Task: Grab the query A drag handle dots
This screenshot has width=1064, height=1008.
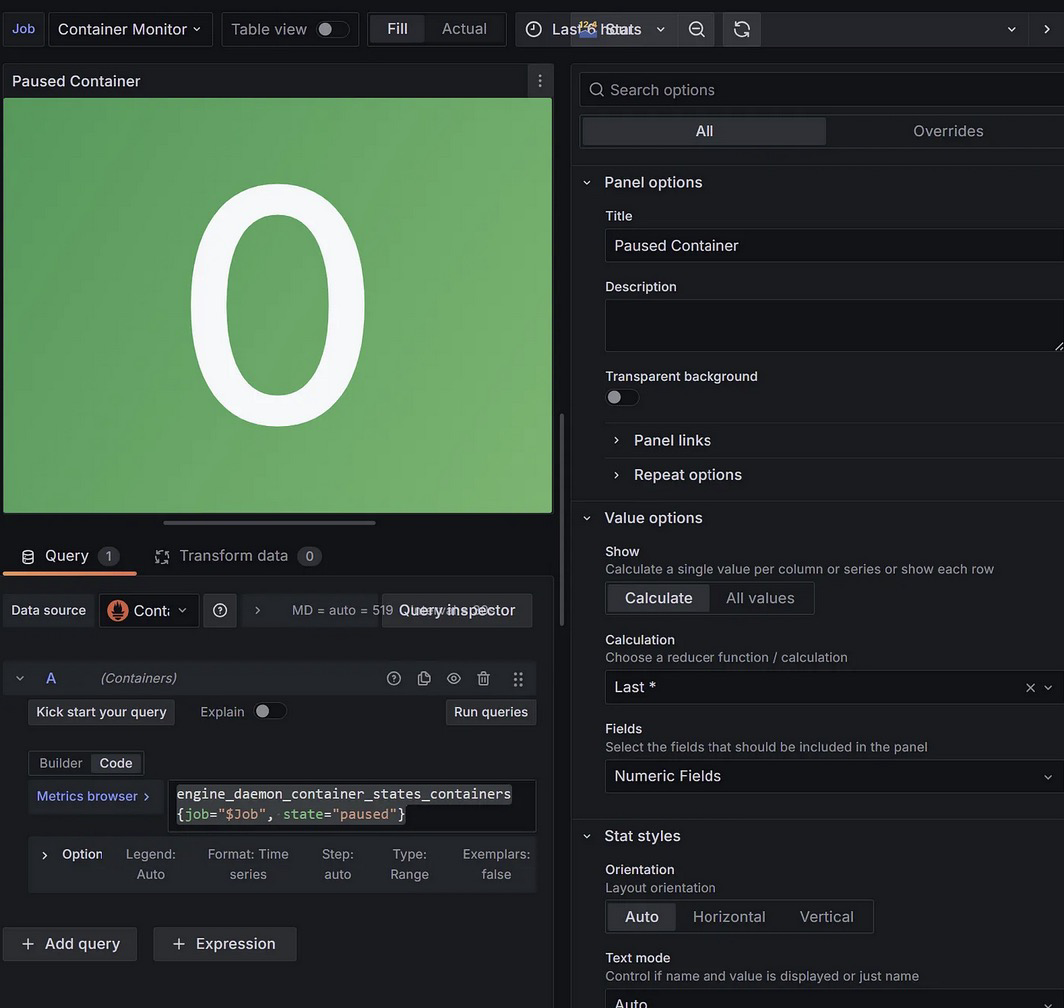Action: pyautogui.click(x=518, y=679)
